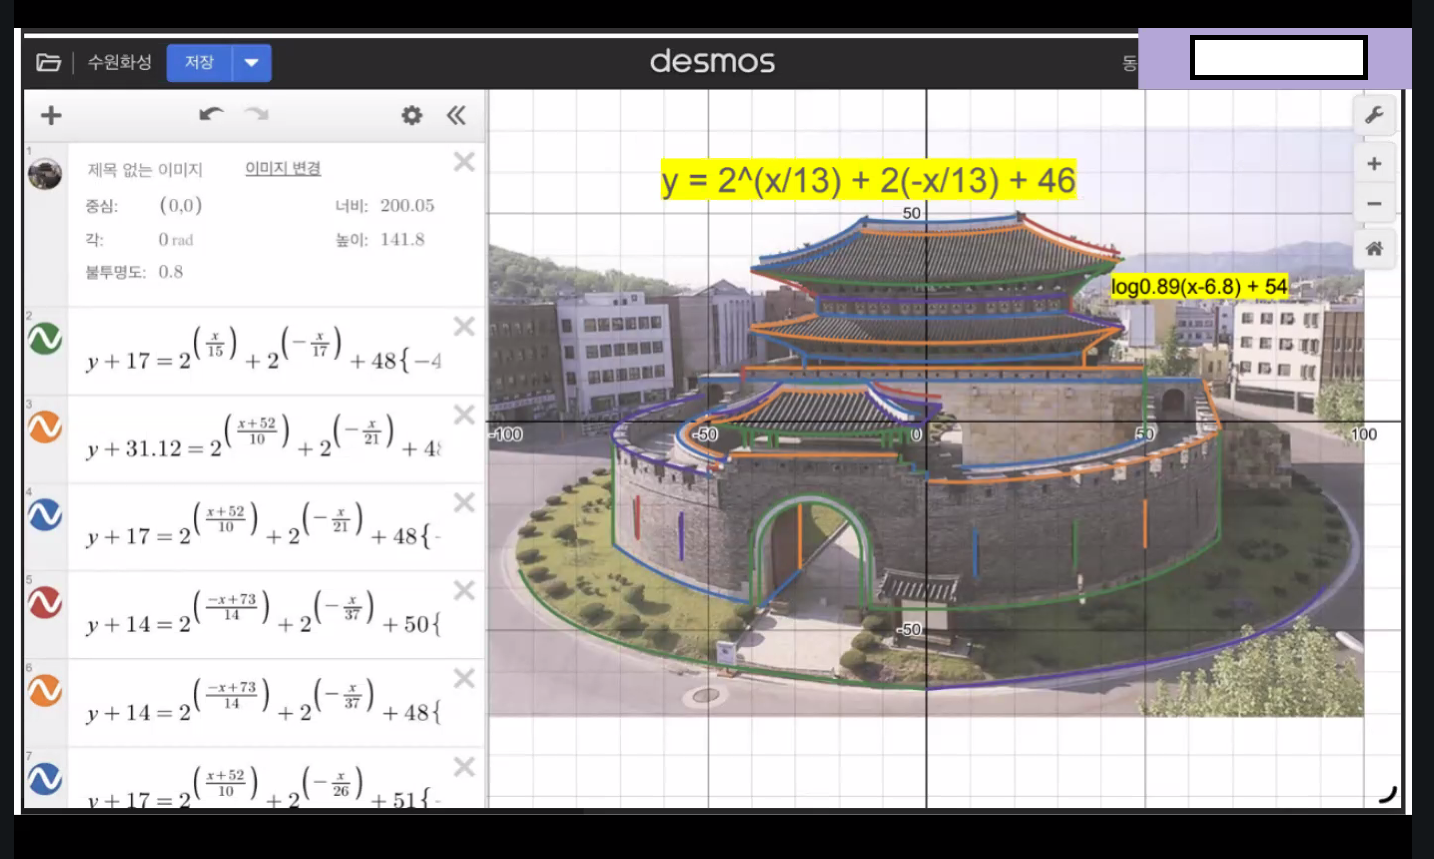
Task: Zoom out of the graph
Action: [1374, 203]
